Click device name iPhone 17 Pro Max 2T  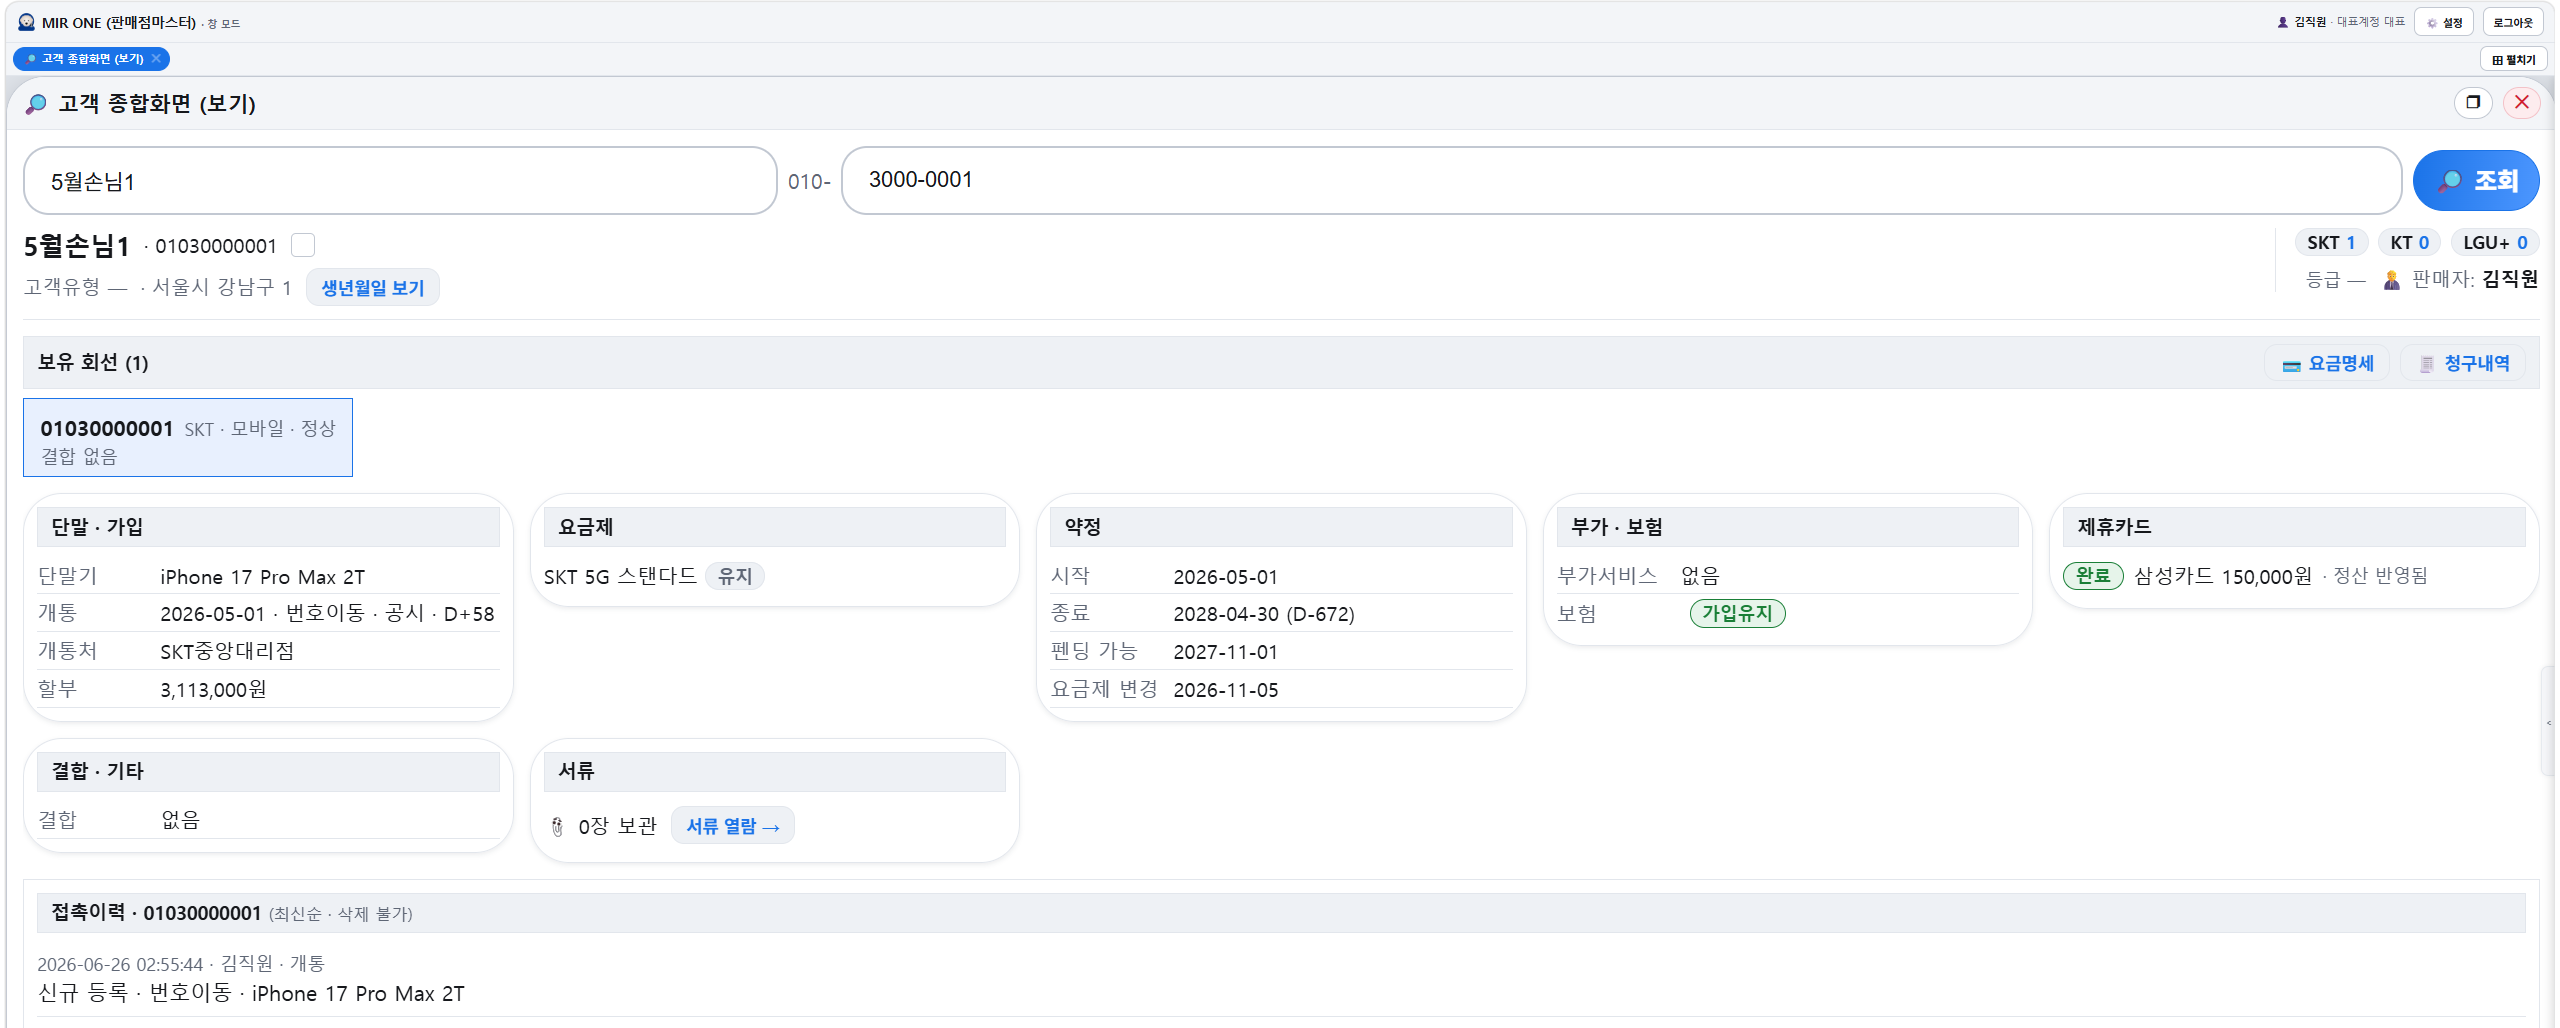(263, 577)
